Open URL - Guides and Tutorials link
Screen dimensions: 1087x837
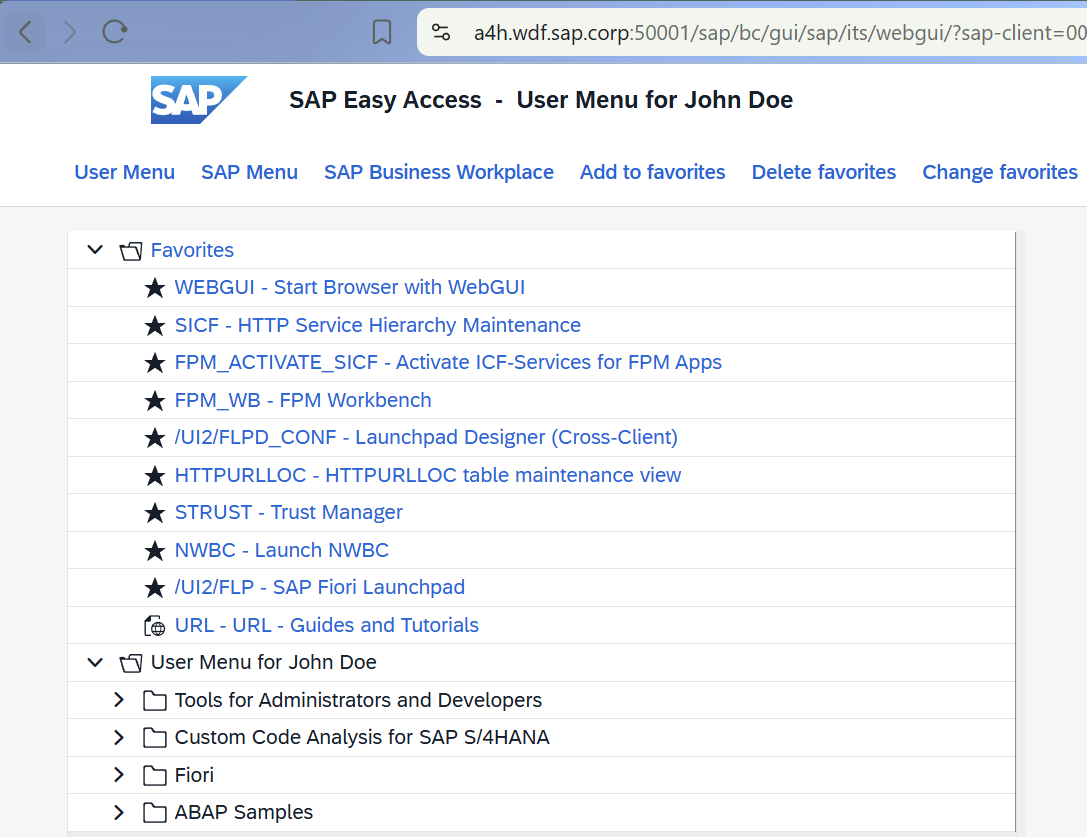(327, 625)
